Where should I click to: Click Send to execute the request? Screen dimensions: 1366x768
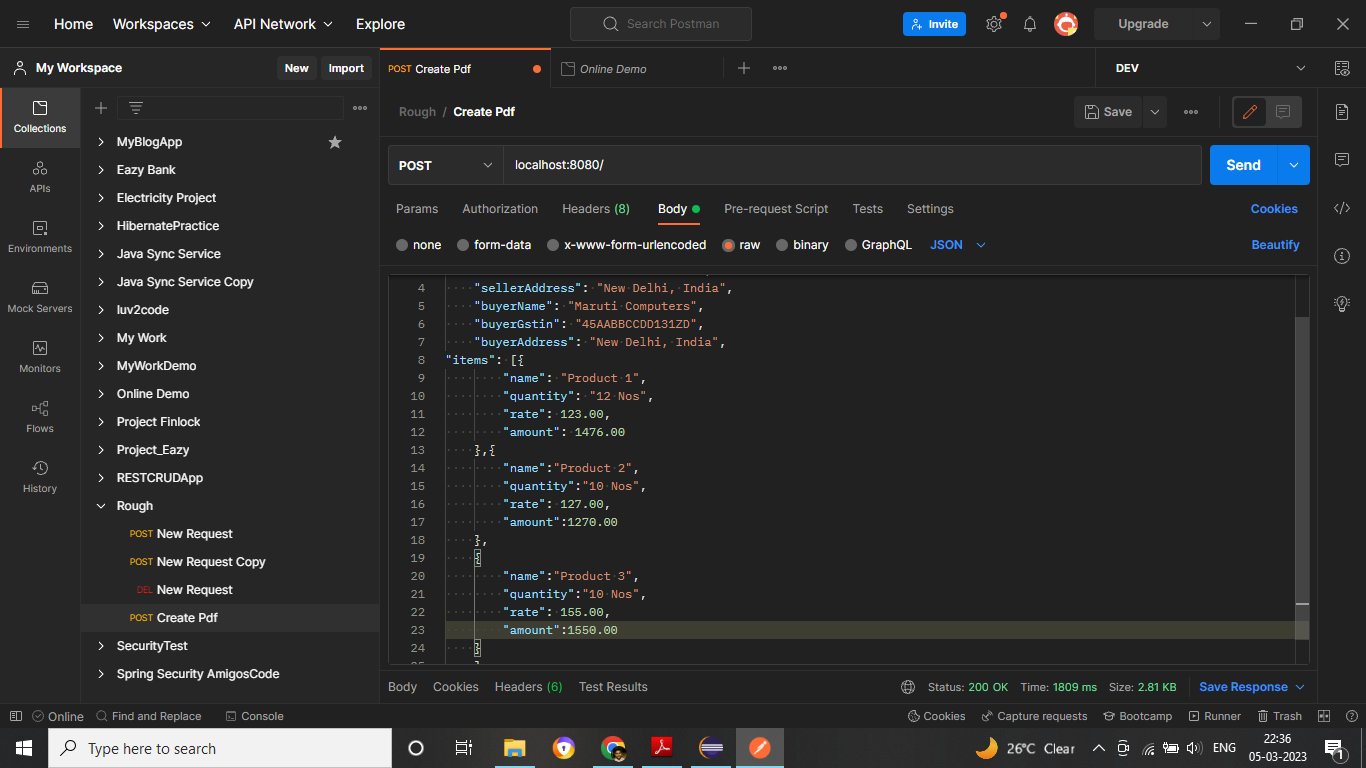tap(1242, 164)
